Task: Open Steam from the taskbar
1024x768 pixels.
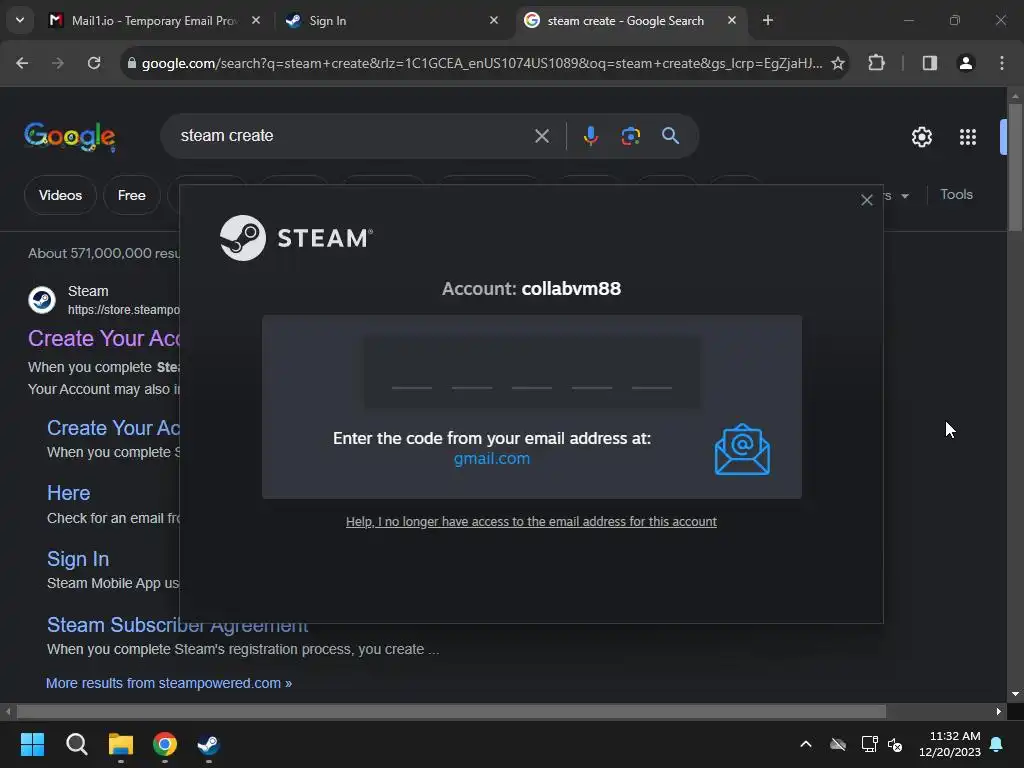Action: click(x=208, y=744)
